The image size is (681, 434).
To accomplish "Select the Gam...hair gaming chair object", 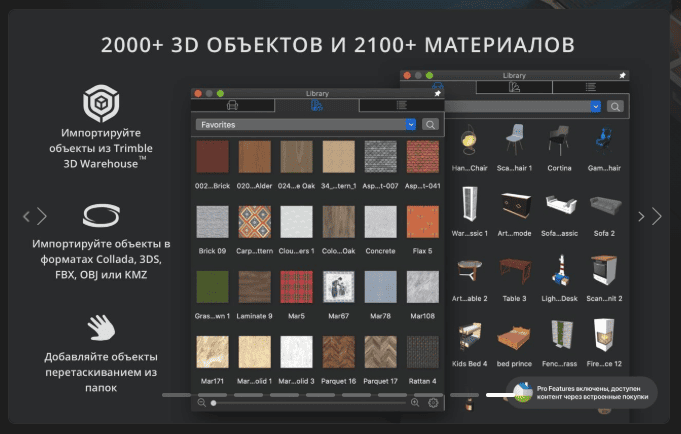I will [604, 140].
